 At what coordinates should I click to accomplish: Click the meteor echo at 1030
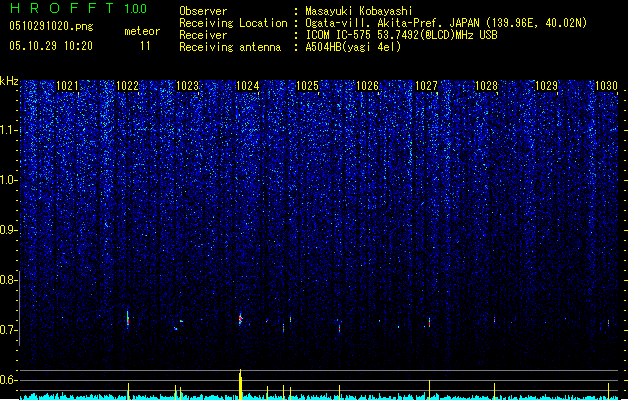coord(609,323)
